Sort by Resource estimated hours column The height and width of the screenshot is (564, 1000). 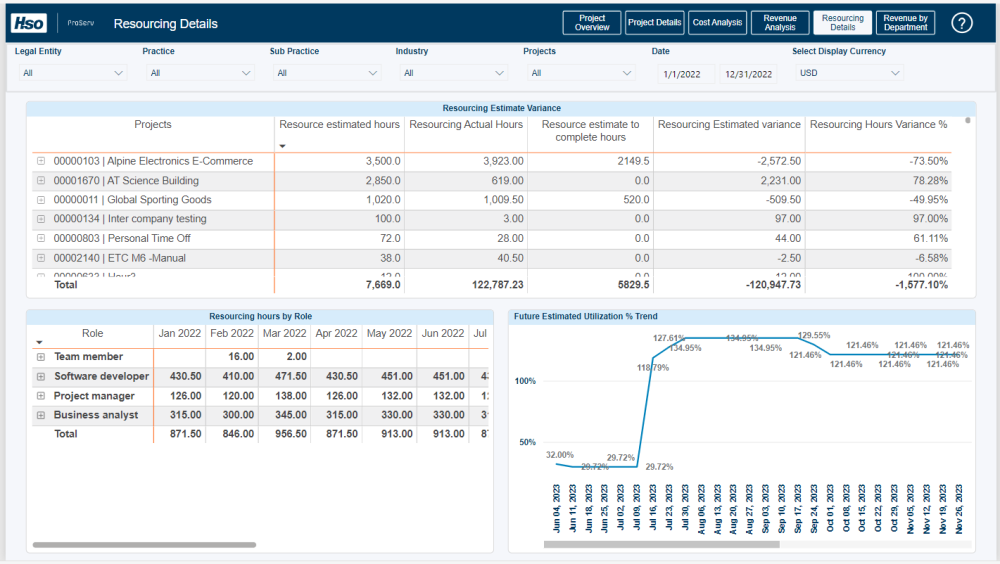tap(339, 125)
